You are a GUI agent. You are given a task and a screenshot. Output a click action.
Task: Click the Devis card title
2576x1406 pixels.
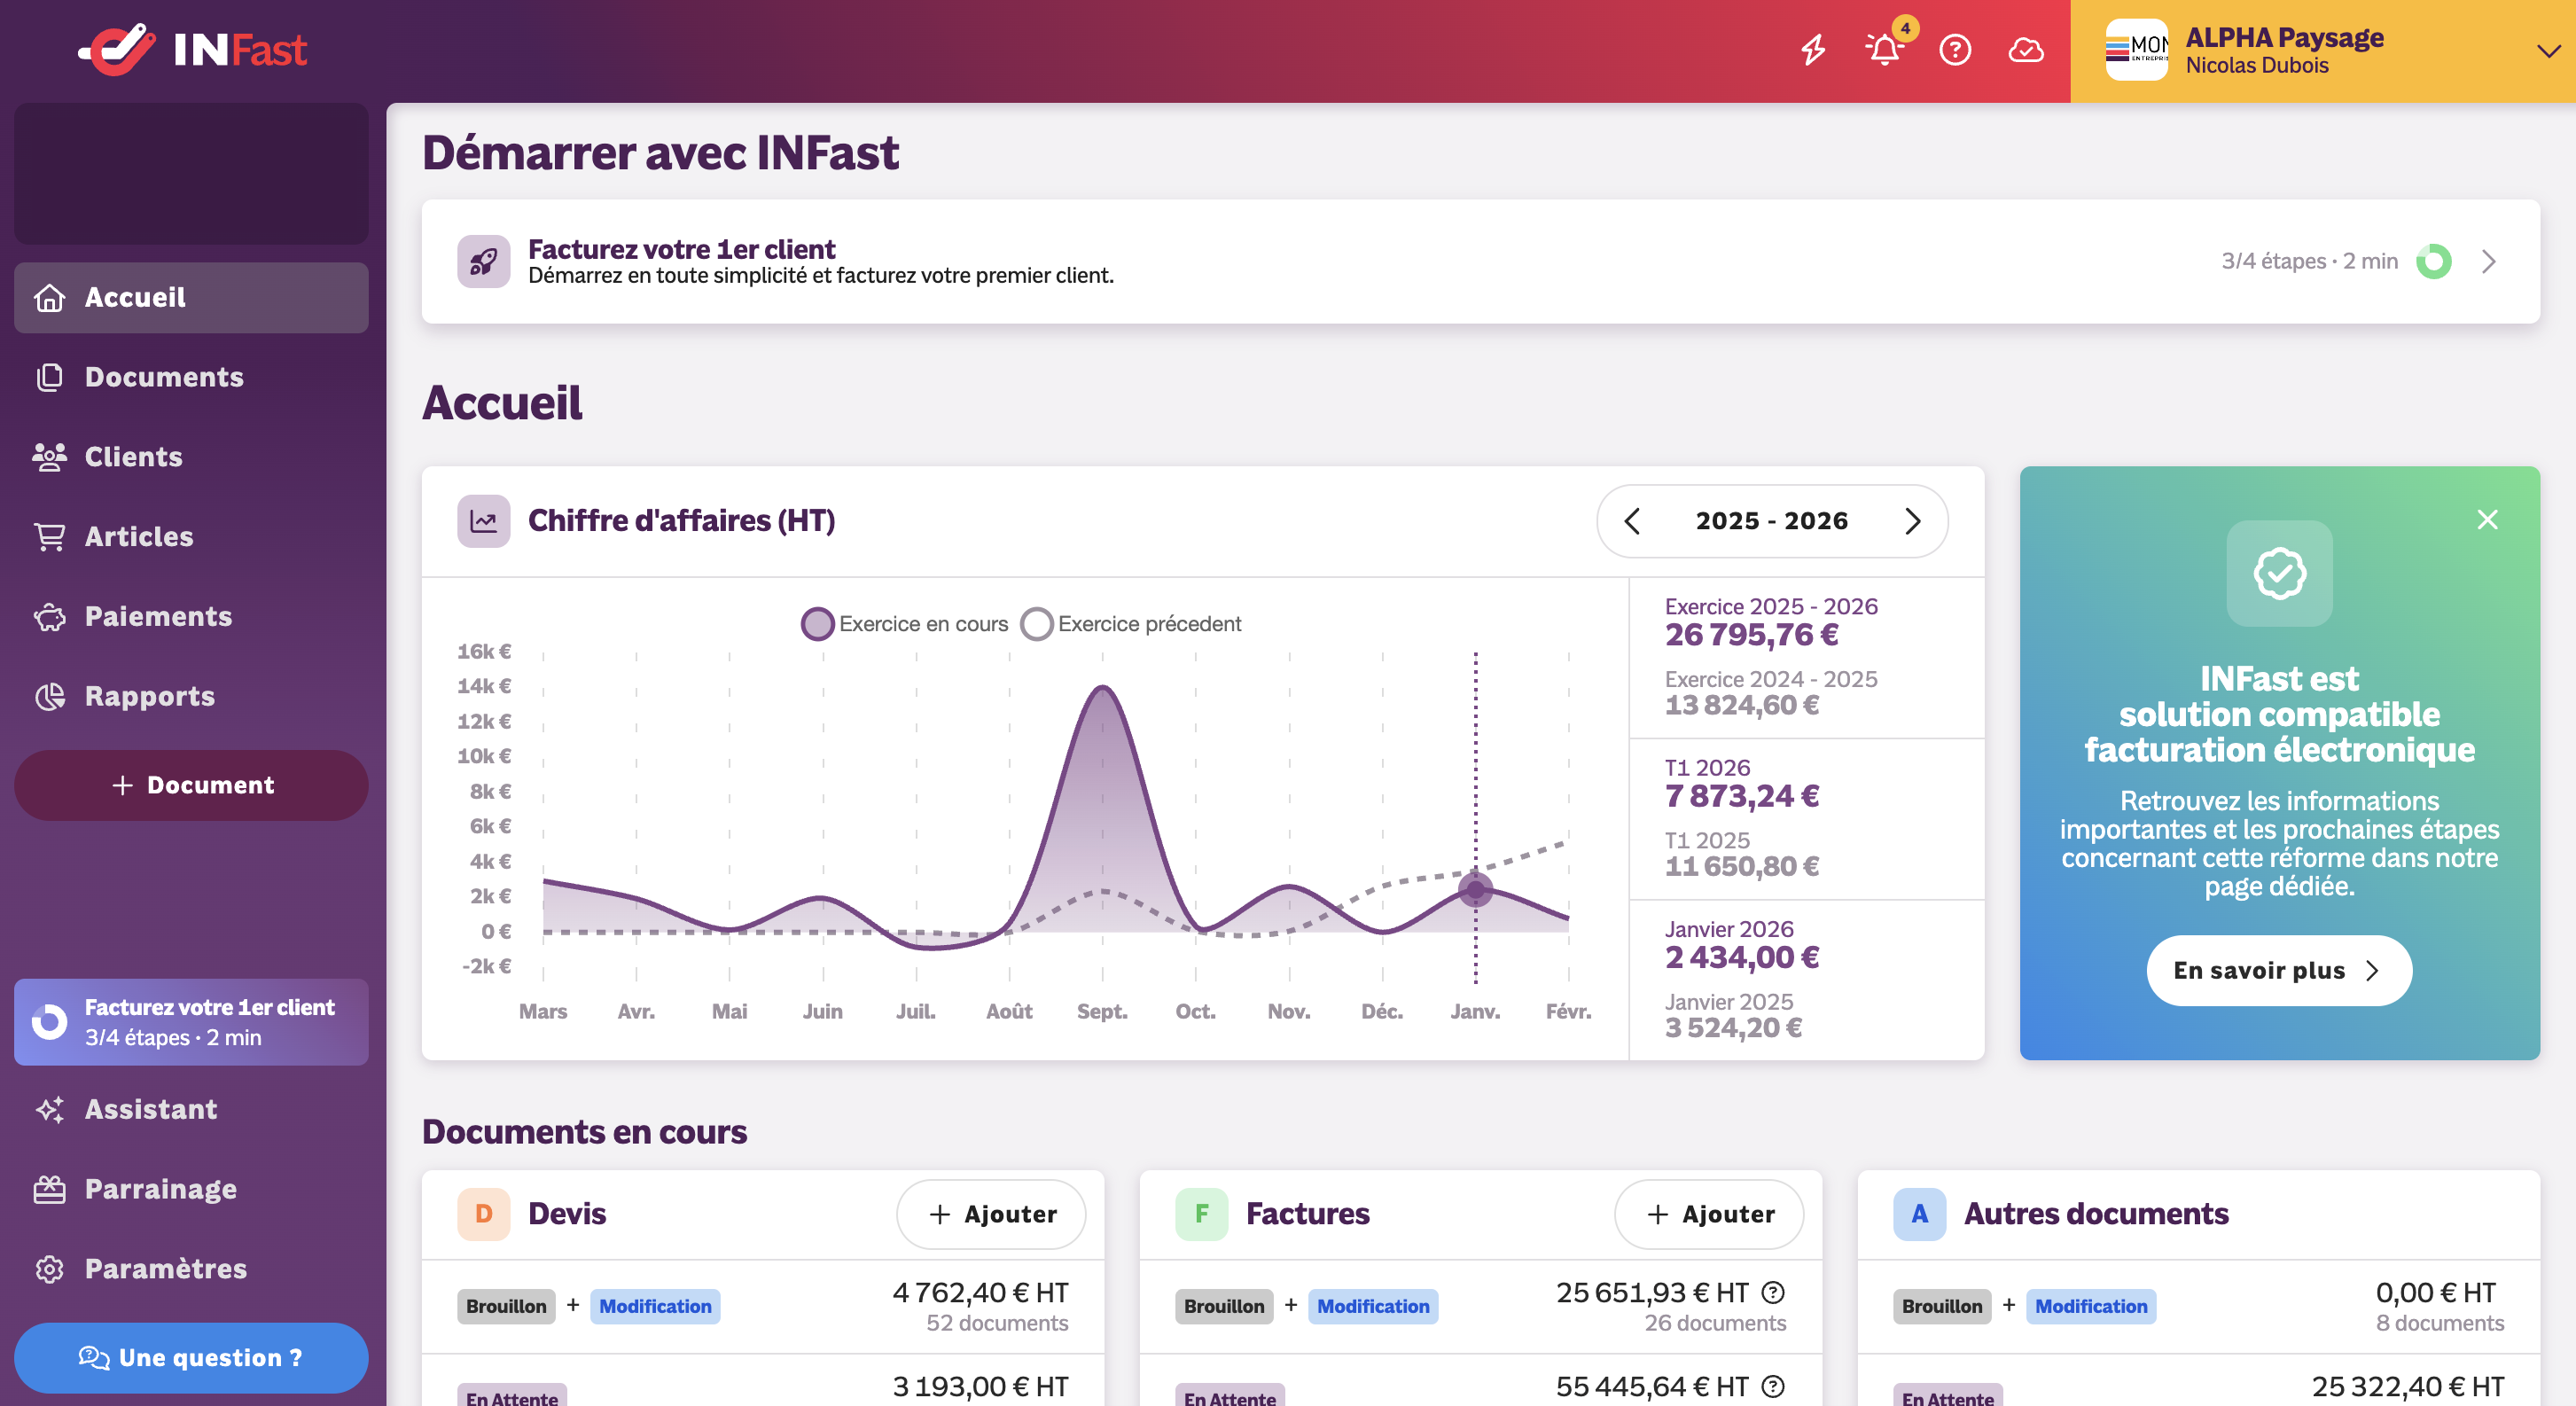tap(567, 1214)
